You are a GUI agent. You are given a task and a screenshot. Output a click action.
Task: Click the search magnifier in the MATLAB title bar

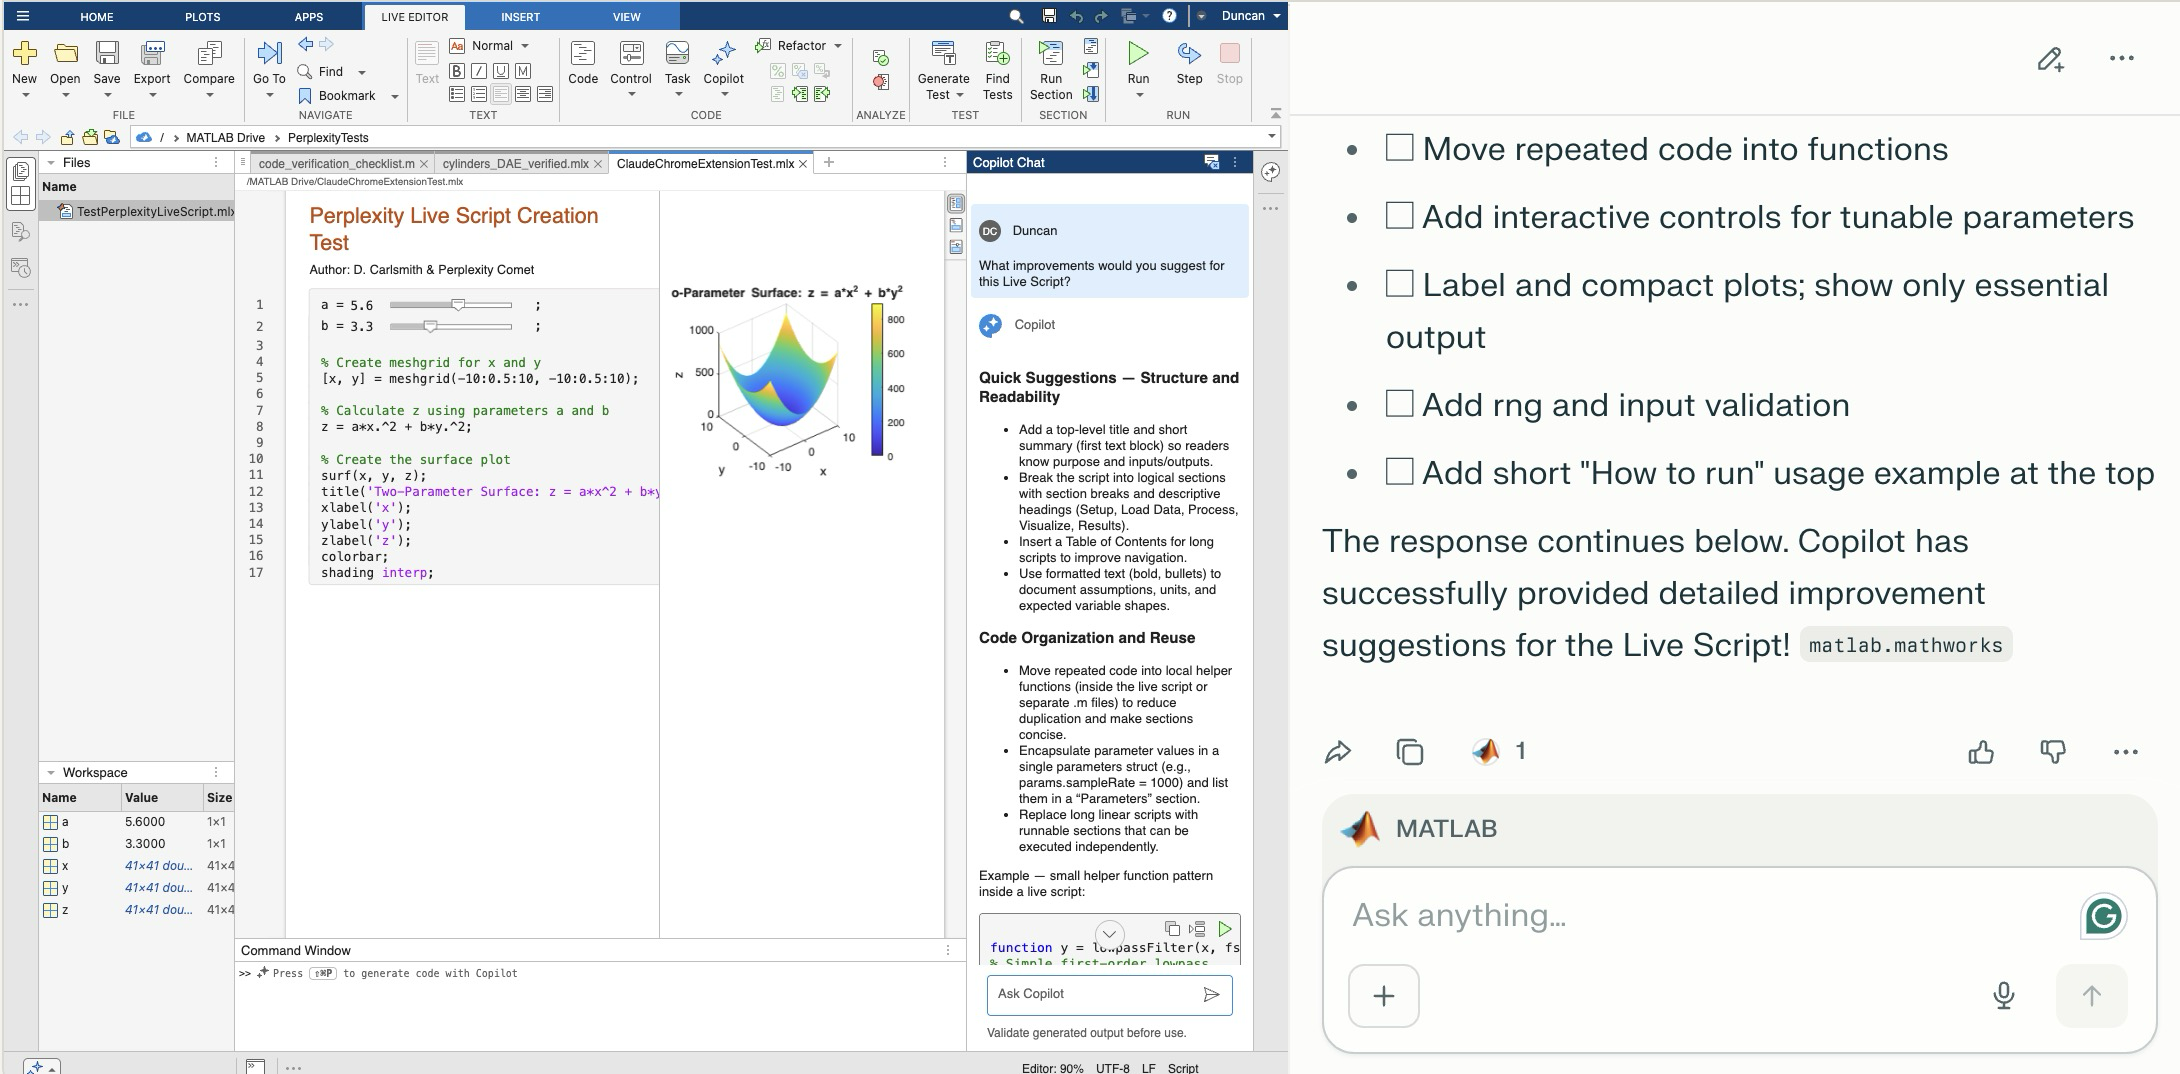pos(1016,16)
